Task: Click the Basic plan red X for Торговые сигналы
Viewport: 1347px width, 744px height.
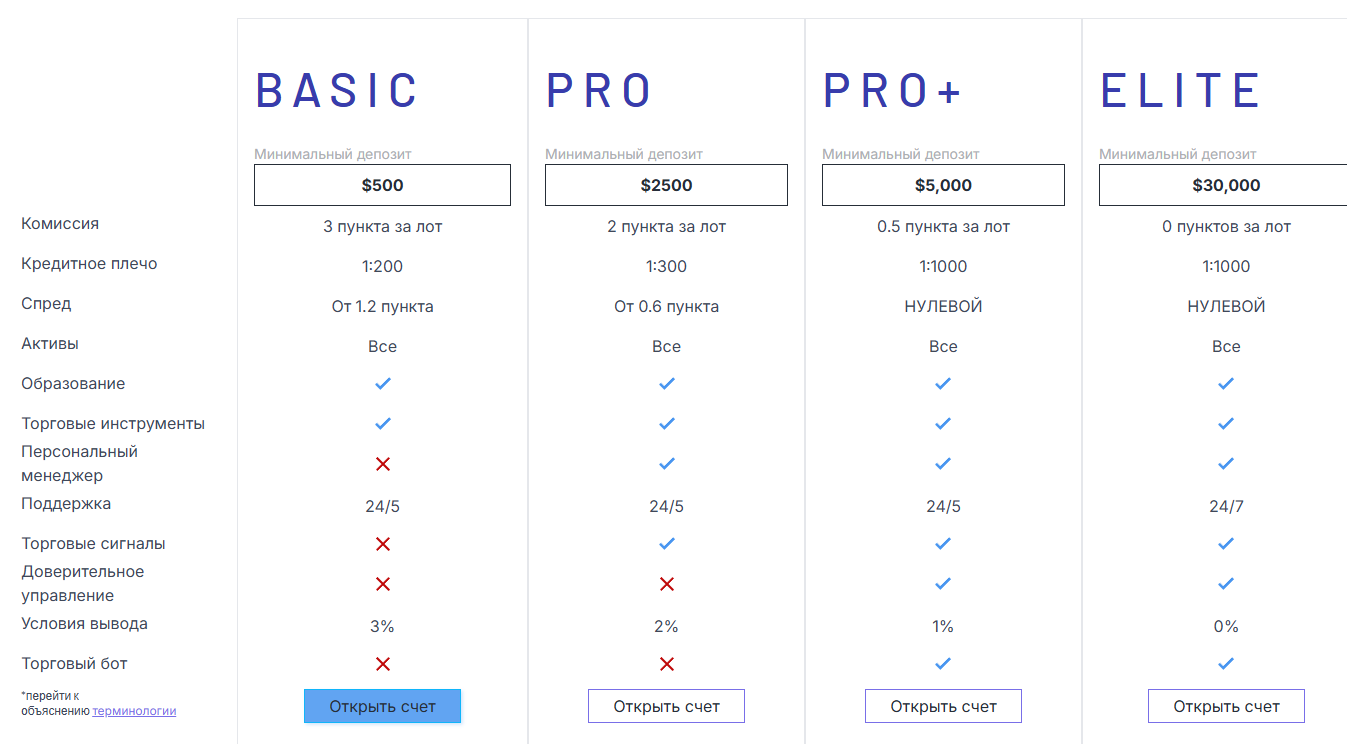Action: [x=382, y=544]
